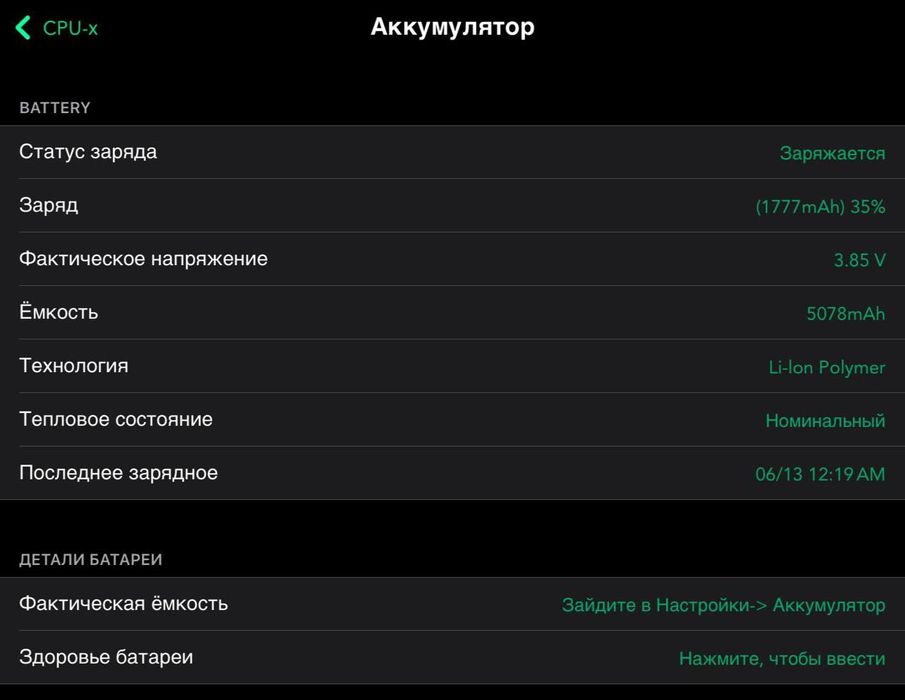Viewport: 905px width, 700px height.
Task: Tap the (1777mAh) 35% charge value
Action: [x=820, y=207]
